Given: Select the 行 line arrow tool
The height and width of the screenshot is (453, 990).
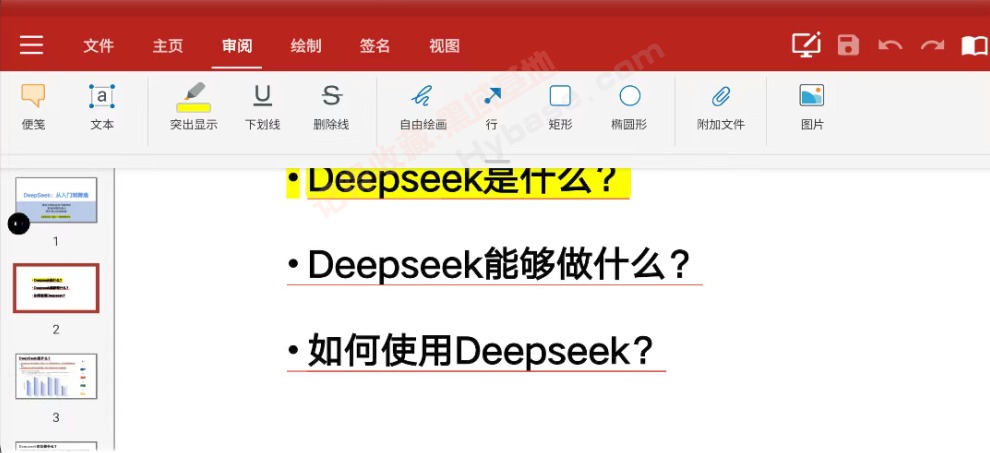Looking at the screenshot, I should [492, 106].
